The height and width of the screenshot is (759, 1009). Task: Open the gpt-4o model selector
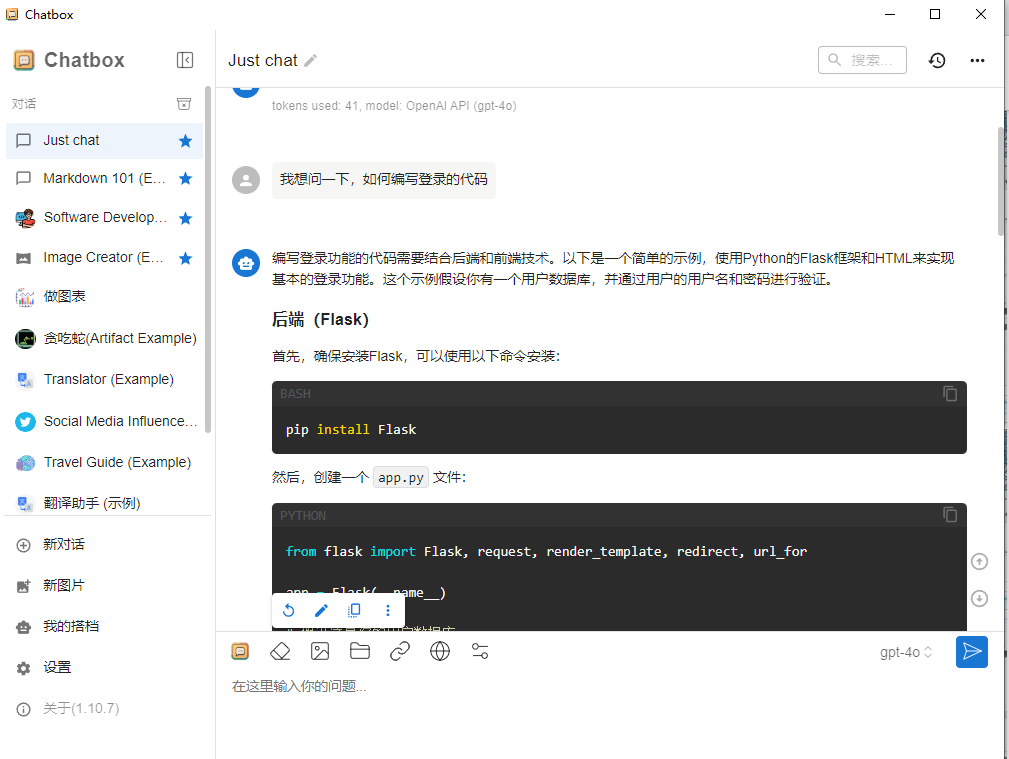click(x=906, y=652)
